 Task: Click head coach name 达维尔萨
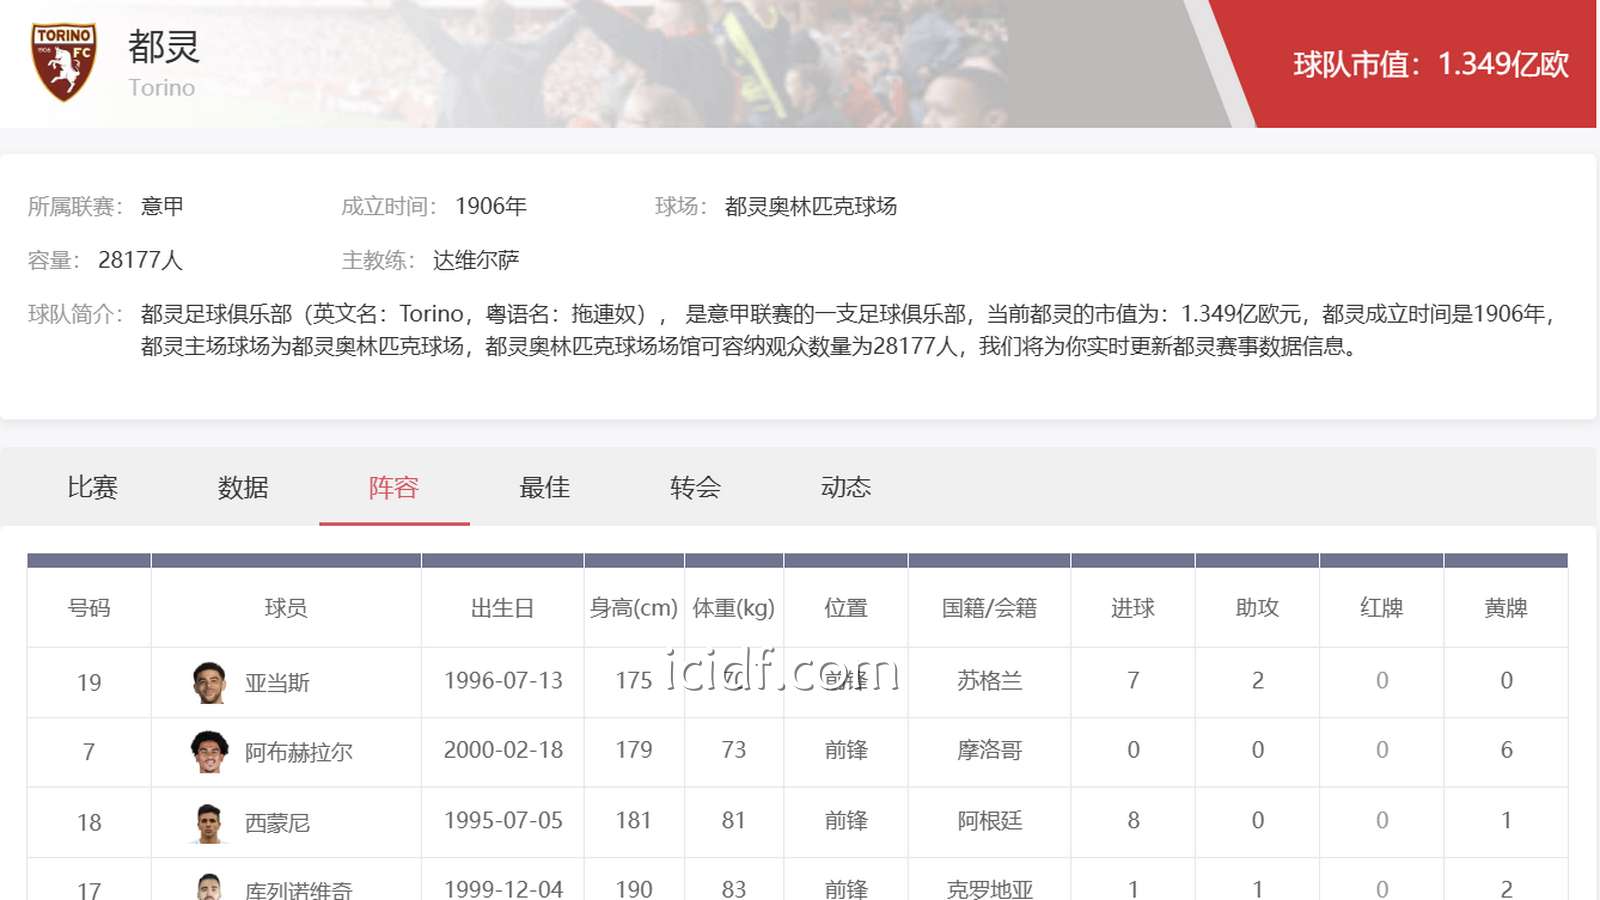[x=476, y=260]
